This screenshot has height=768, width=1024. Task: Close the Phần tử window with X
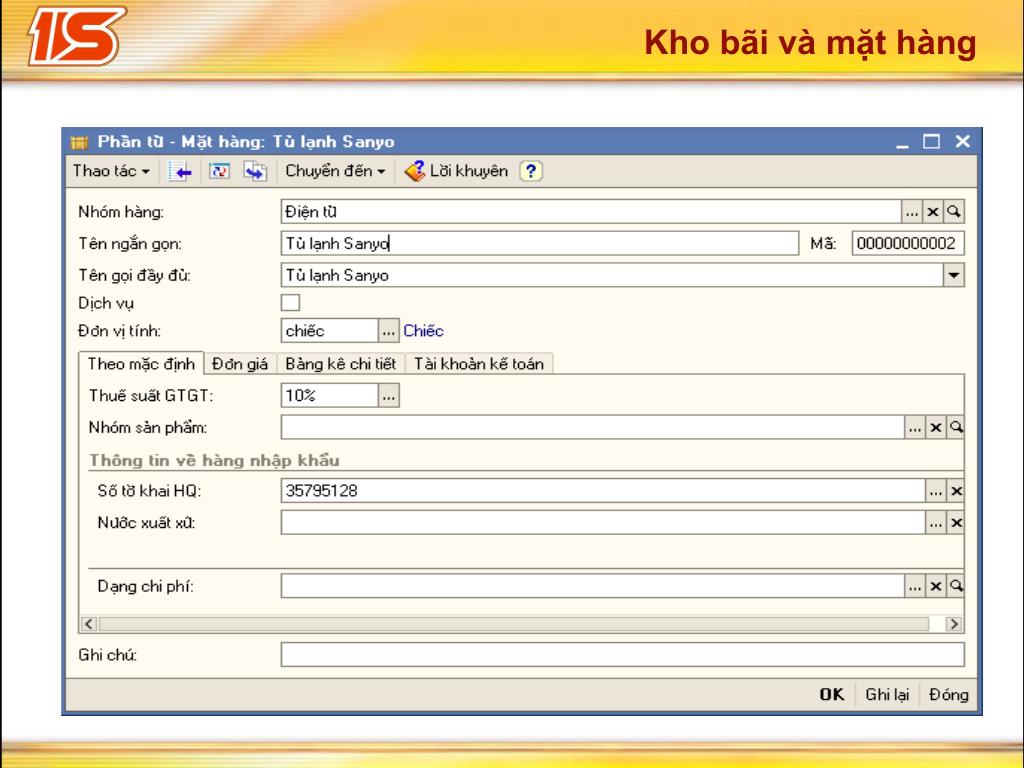pos(963,142)
